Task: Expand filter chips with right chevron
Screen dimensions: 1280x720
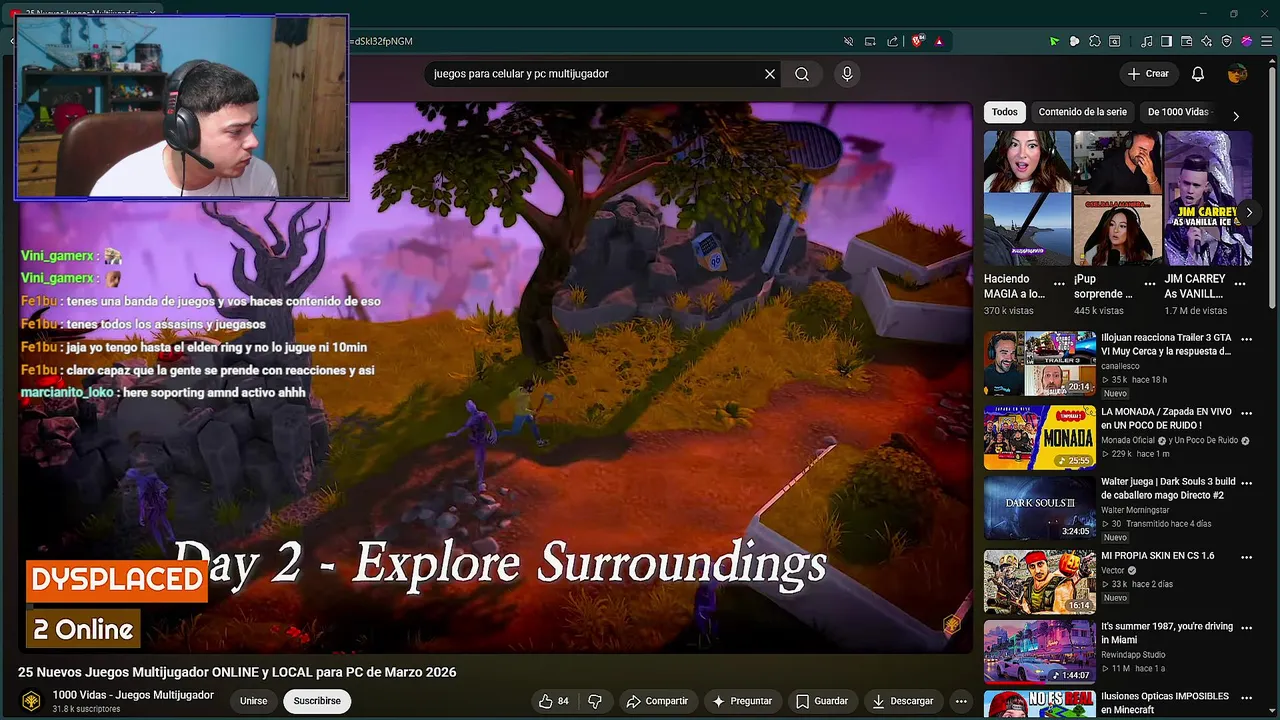Action: tap(1236, 116)
